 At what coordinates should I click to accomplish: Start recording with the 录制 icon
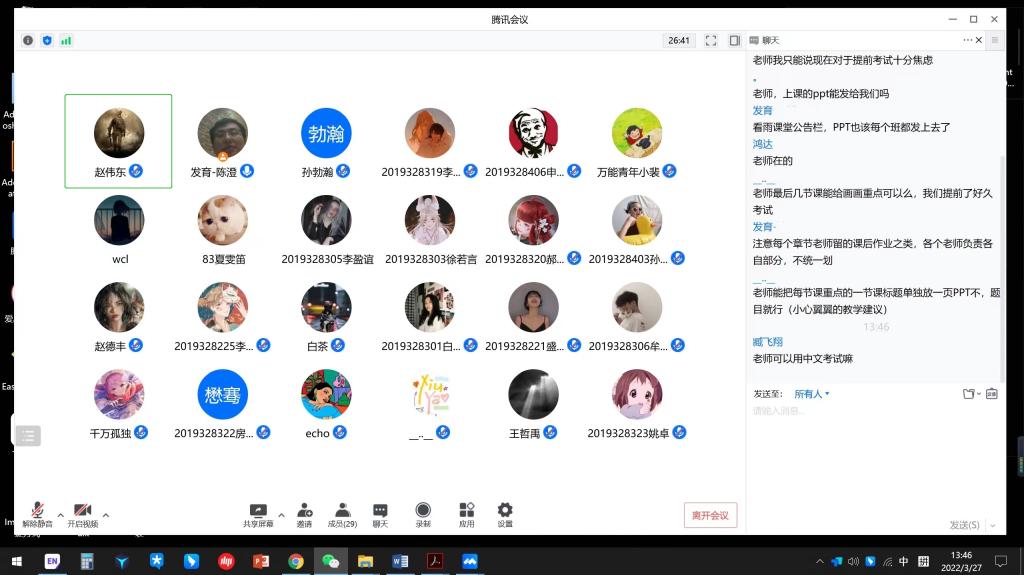coord(423,513)
